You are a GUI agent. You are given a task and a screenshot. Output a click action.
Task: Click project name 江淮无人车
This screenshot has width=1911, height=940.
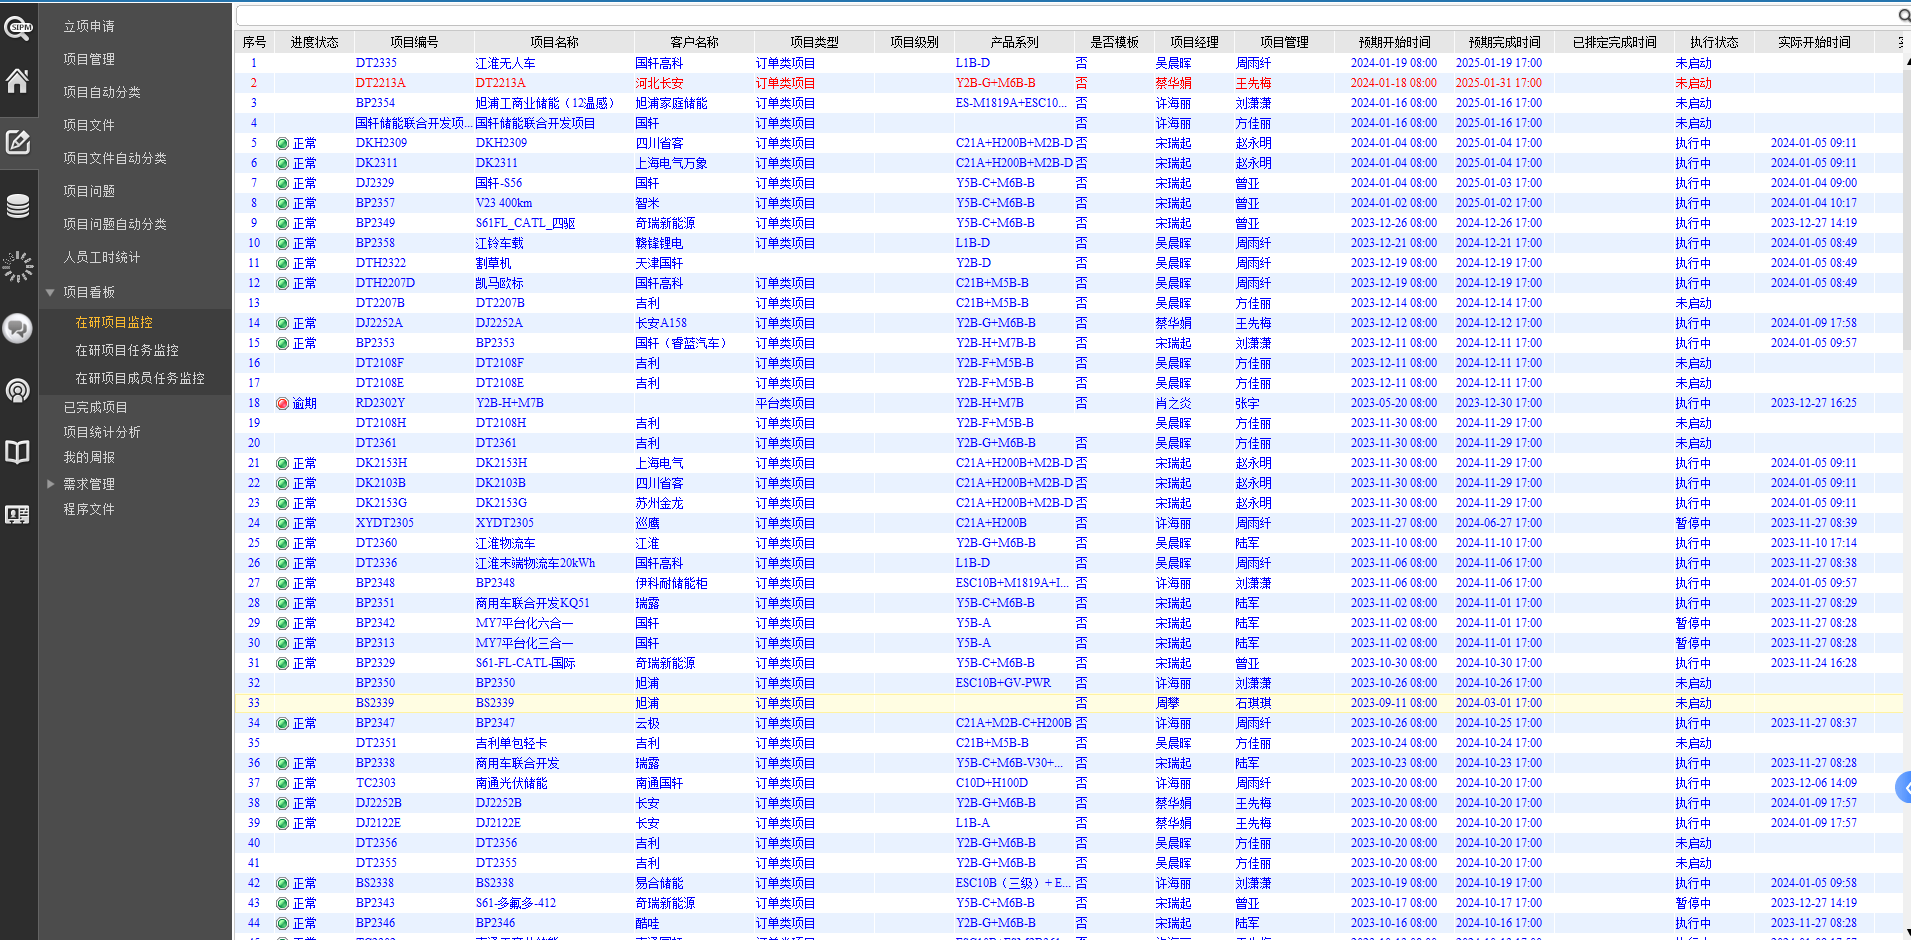click(x=505, y=63)
